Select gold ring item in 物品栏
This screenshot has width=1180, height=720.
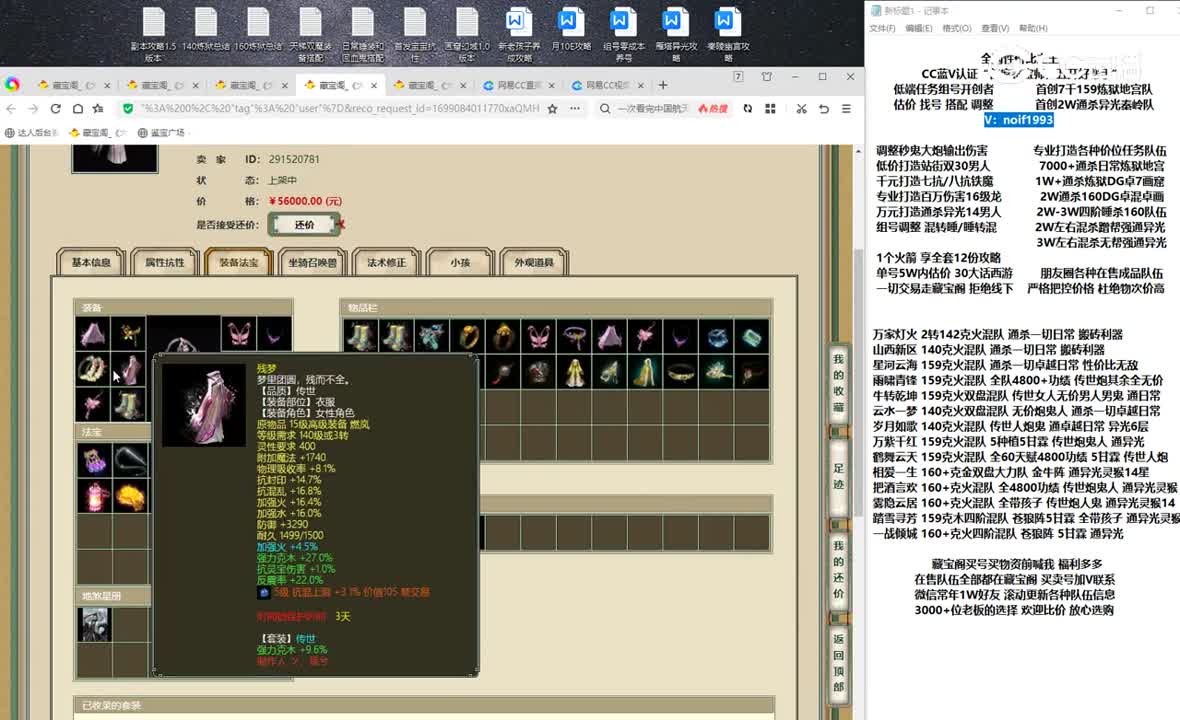click(468, 336)
